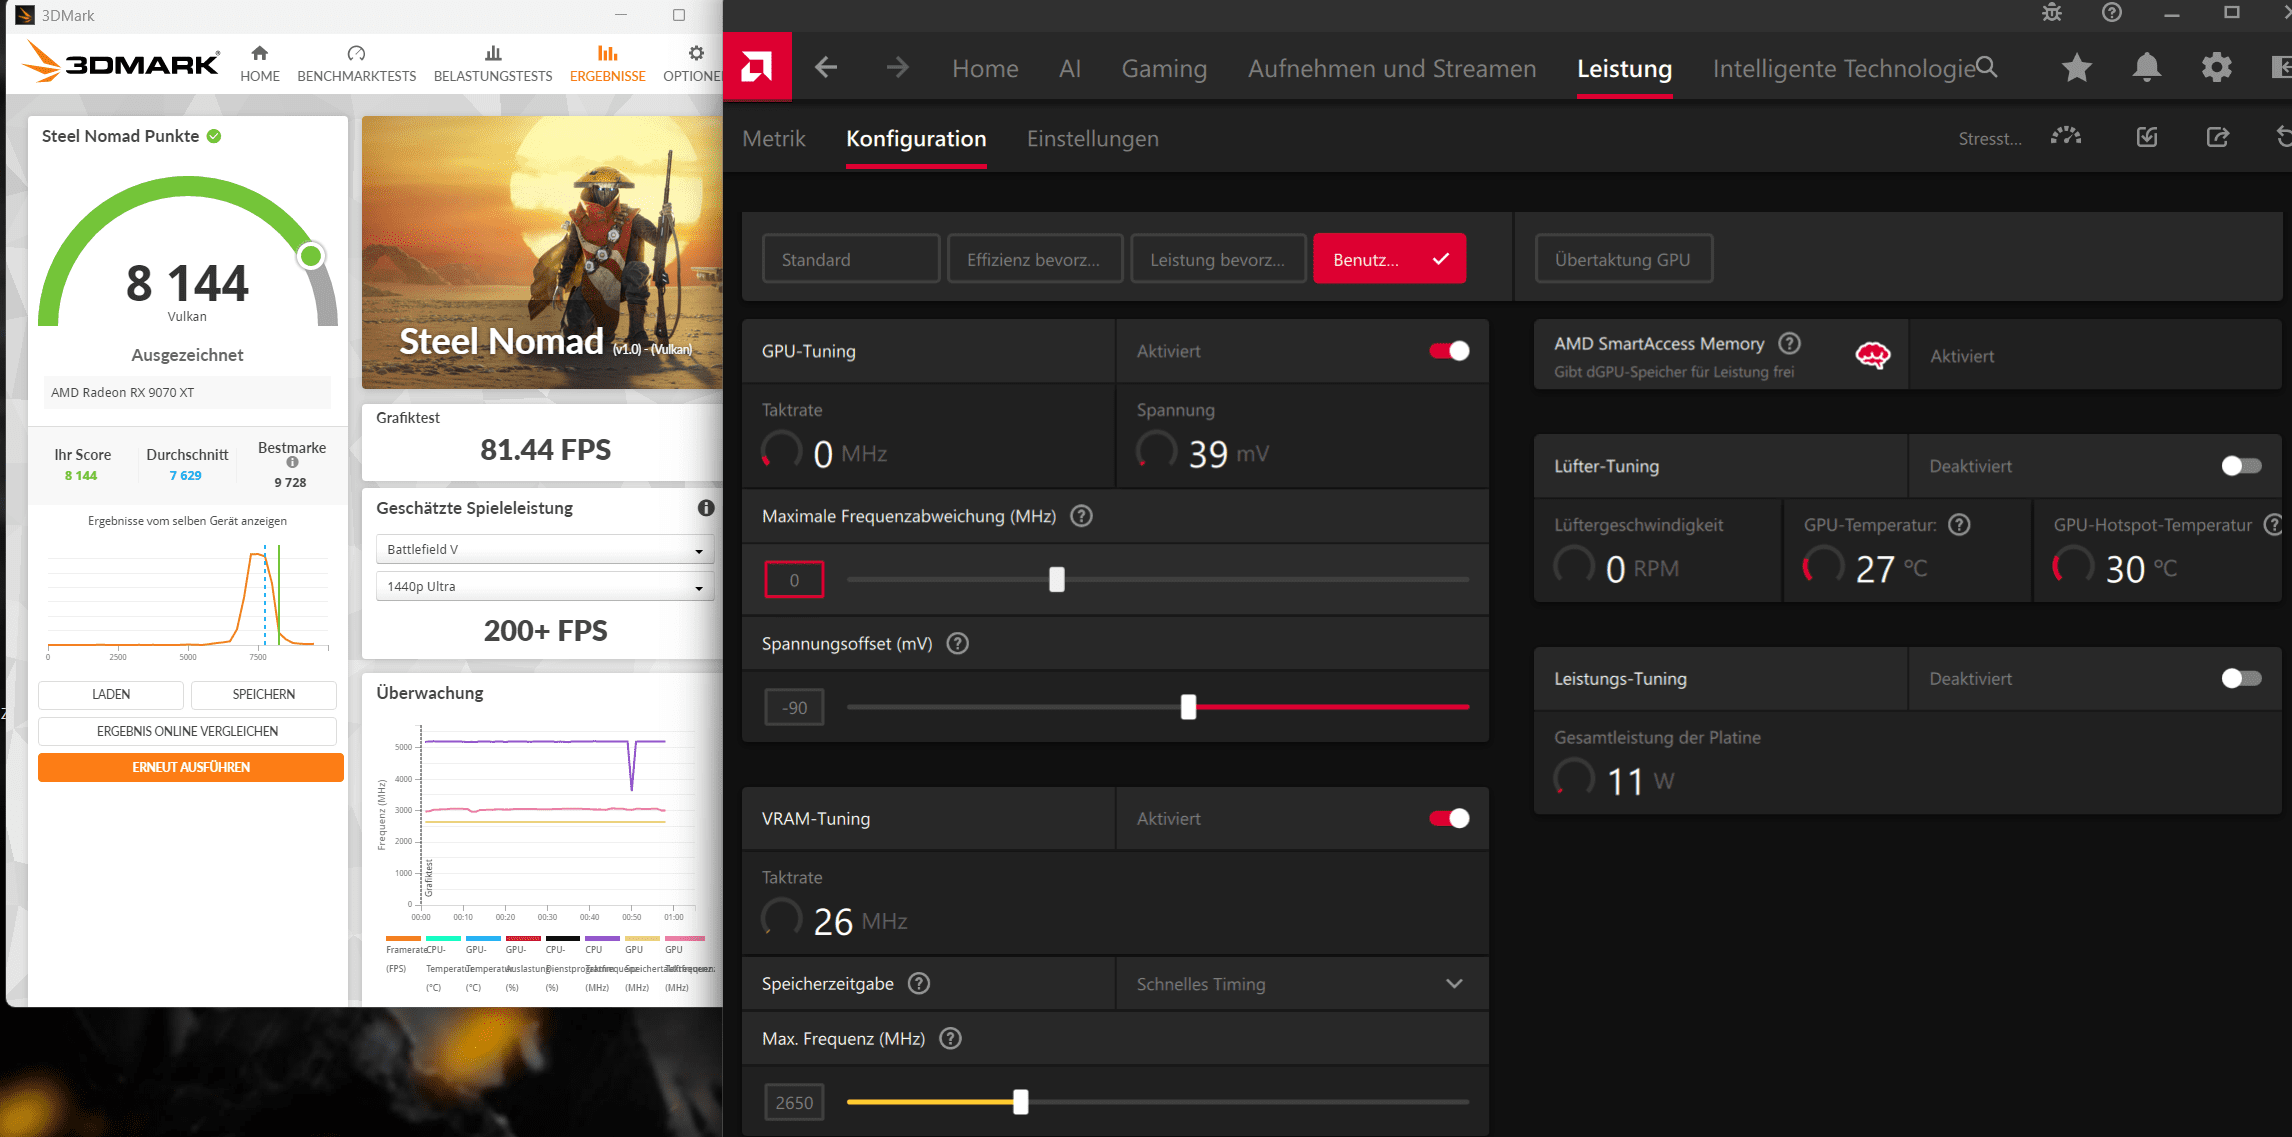The width and height of the screenshot is (2292, 1137).
Task: Switch to the Metrik tab
Action: coord(774,139)
